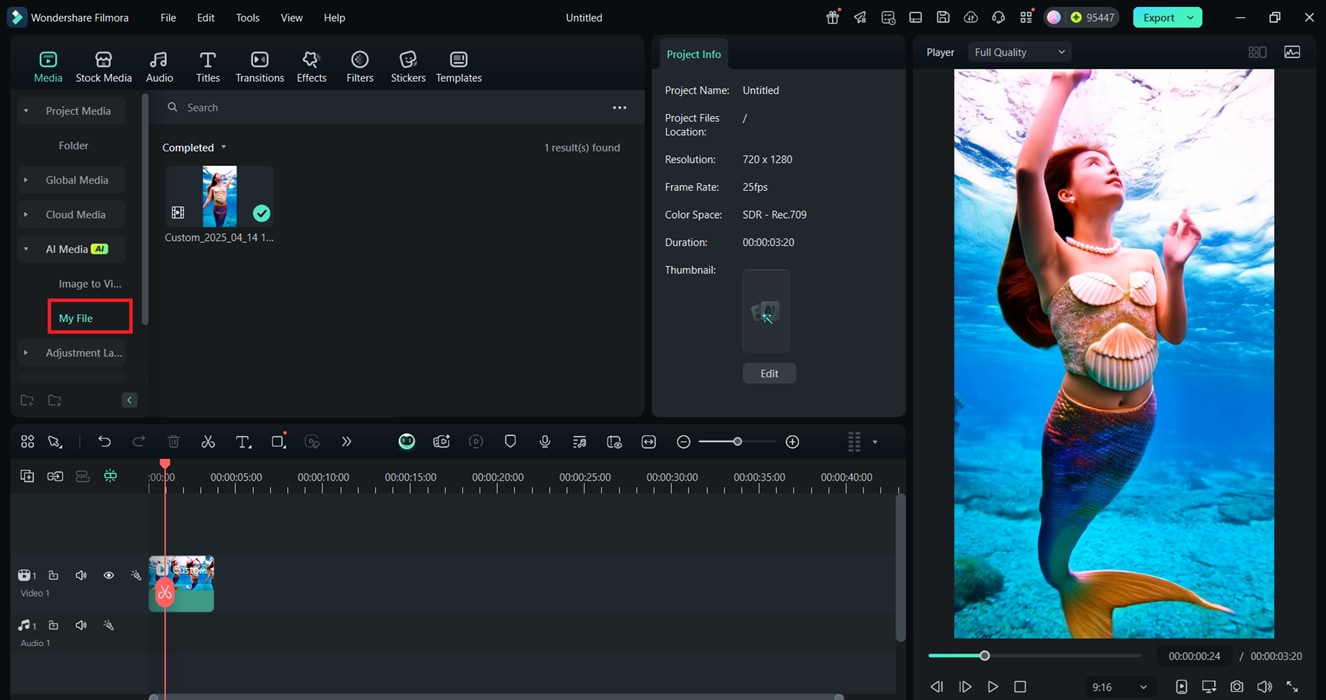
Task: Open the File menu
Action: coord(168,17)
